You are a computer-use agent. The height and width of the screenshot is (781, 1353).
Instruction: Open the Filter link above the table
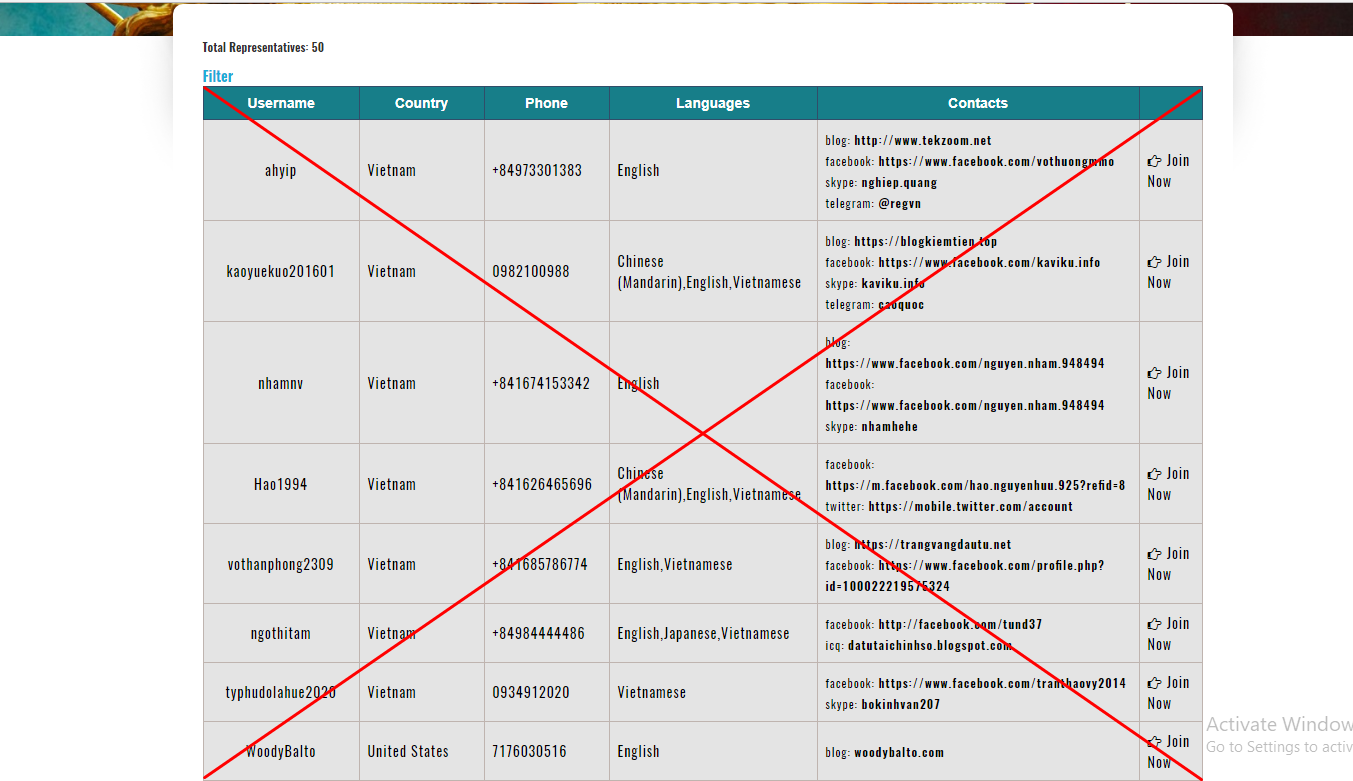[x=218, y=76]
